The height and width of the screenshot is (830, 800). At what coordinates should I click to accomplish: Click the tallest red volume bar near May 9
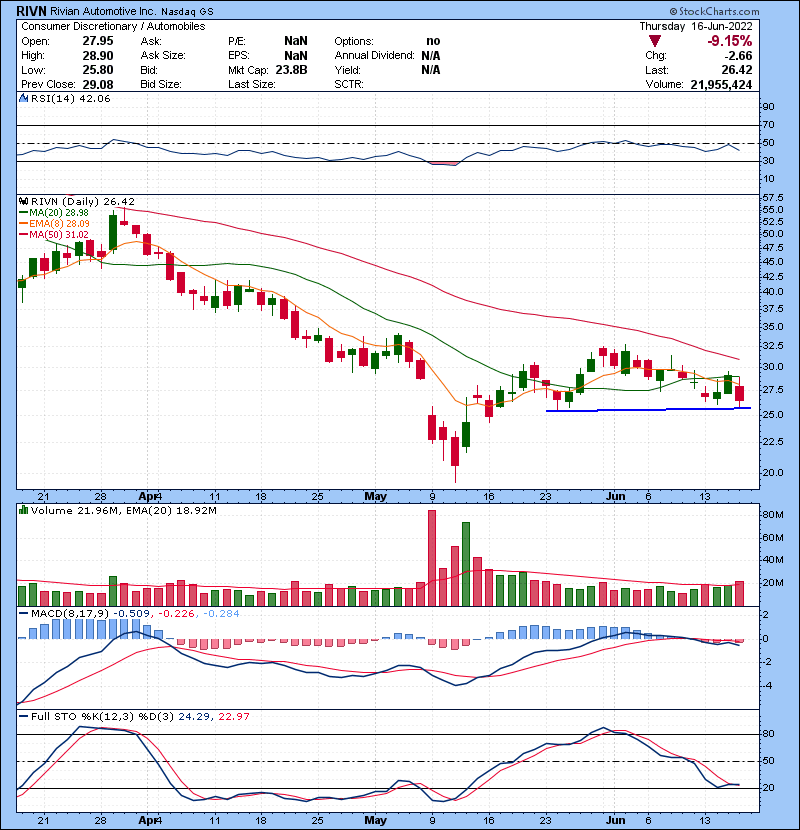click(432, 558)
